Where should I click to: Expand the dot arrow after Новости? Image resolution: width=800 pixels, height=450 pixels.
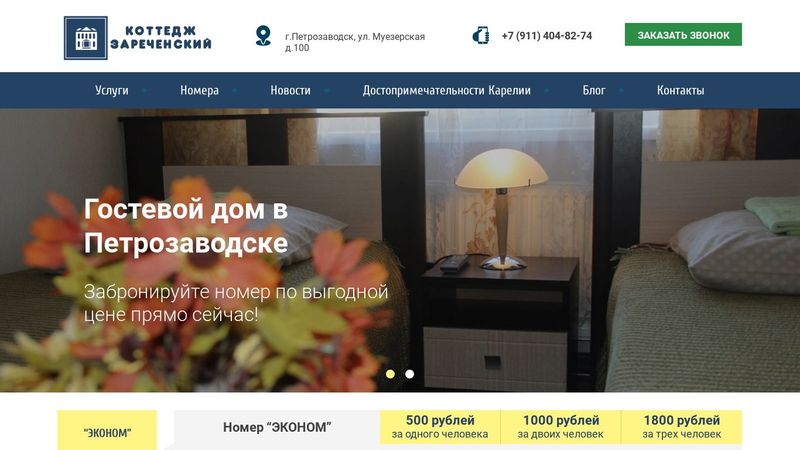click(327, 90)
